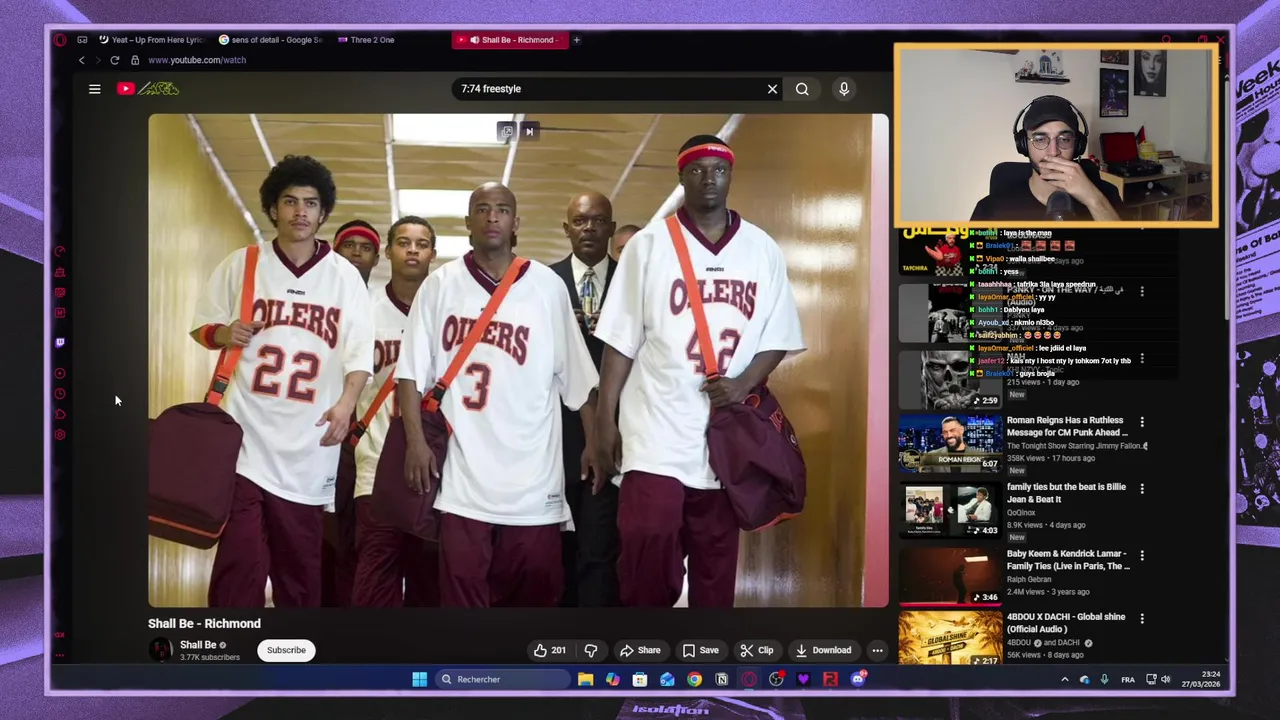Start voice search with microphone icon
1280x720 pixels.
(844, 89)
